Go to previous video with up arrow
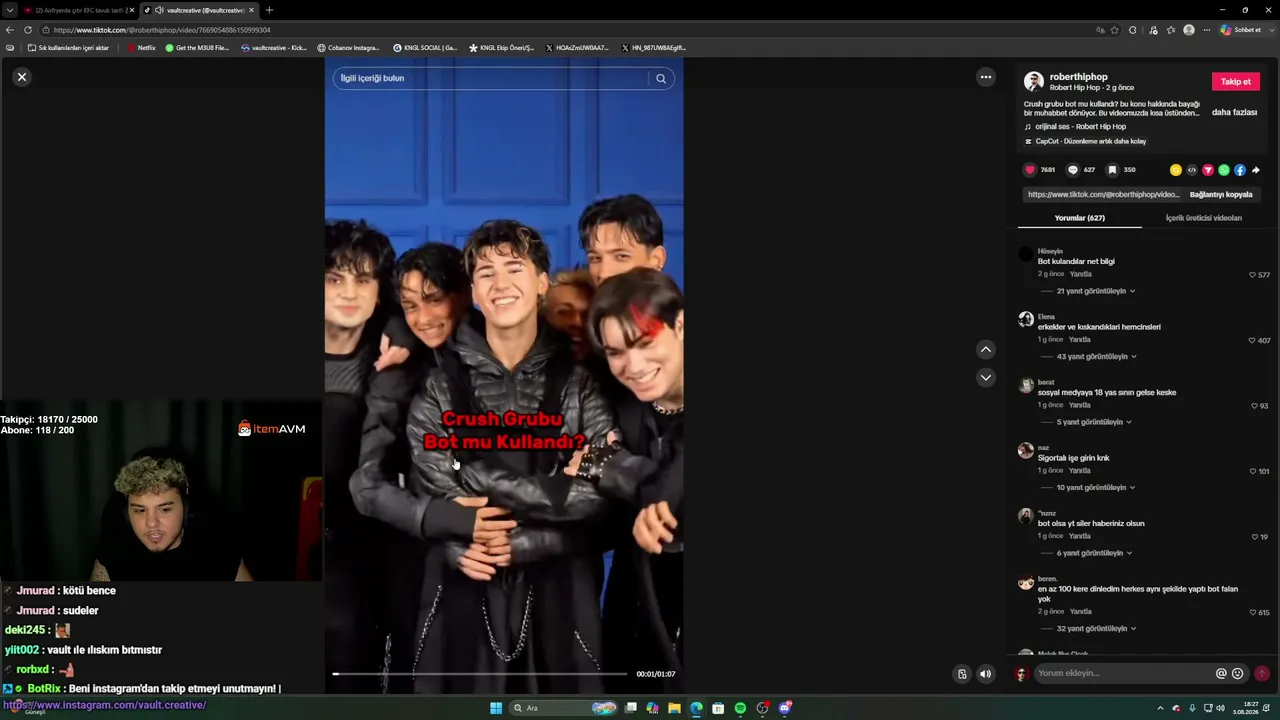 [x=986, y=349]
